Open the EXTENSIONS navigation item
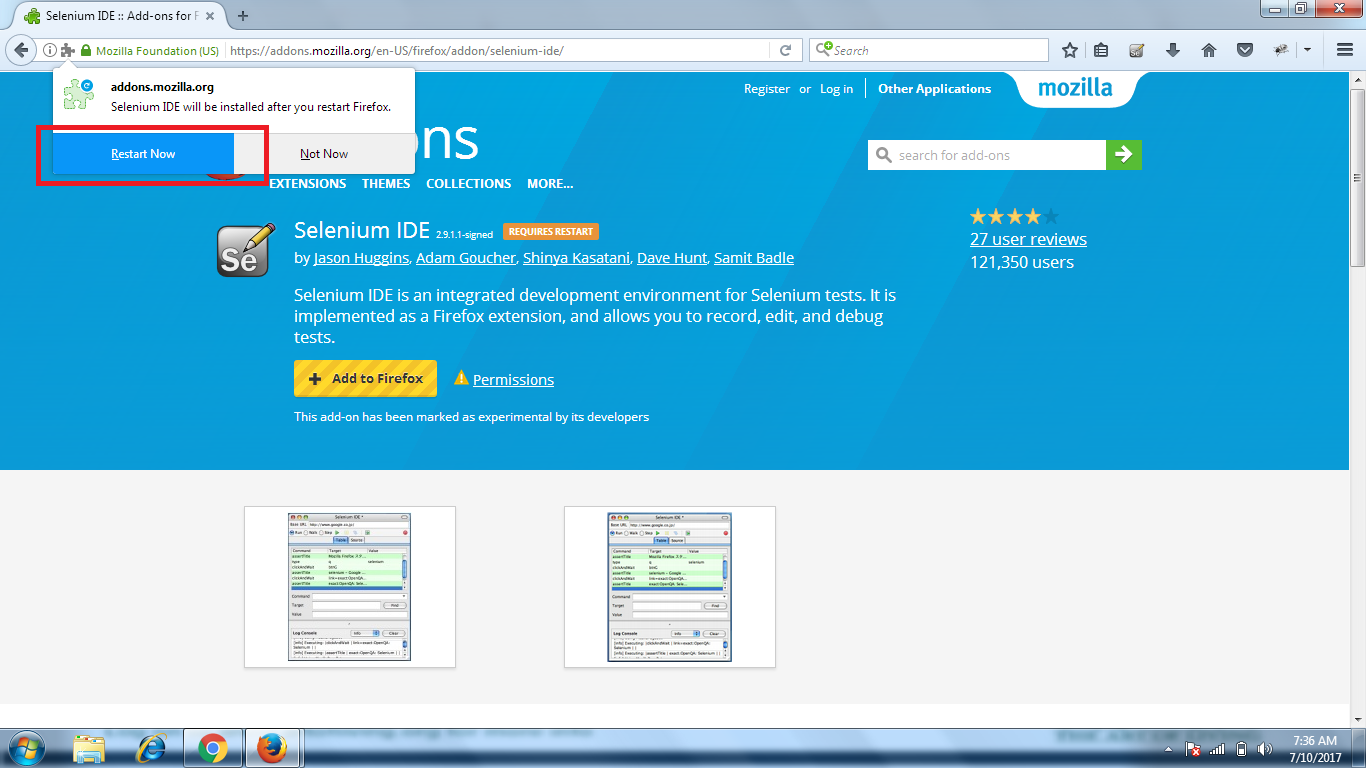Screen dimensions: 1366x768 [308, 184]
